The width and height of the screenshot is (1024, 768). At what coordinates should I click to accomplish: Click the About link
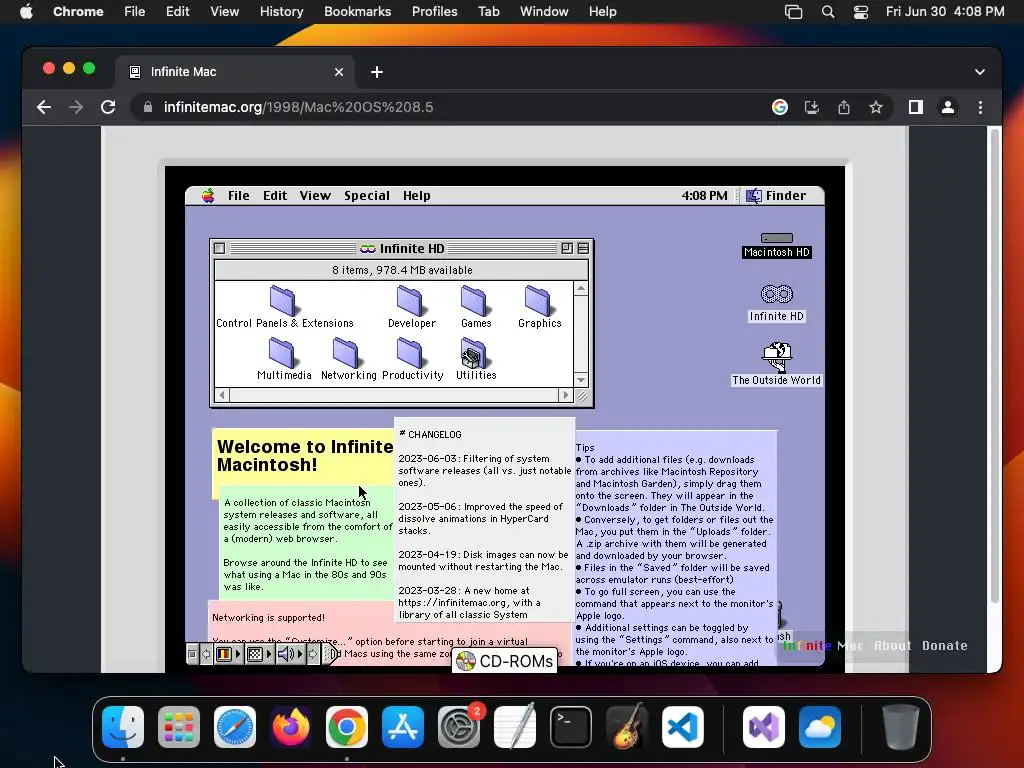892,645
